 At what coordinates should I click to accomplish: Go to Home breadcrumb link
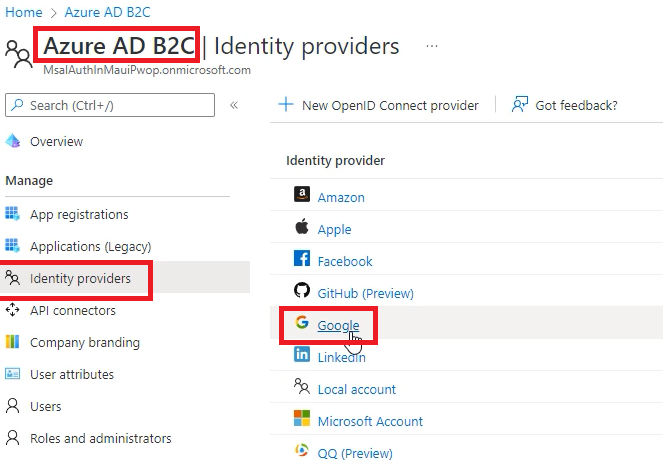tap(24, 12)
